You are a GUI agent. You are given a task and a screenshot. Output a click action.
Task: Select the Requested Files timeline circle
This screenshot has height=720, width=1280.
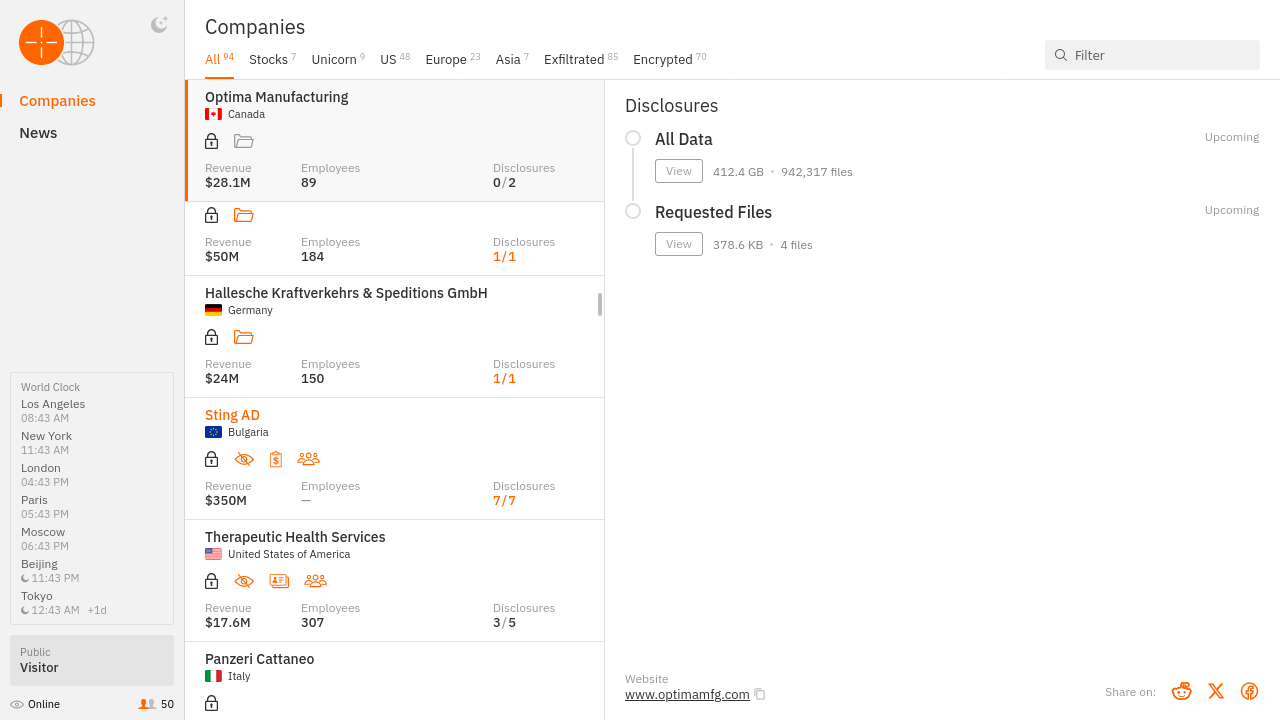[x=633, y=211]
